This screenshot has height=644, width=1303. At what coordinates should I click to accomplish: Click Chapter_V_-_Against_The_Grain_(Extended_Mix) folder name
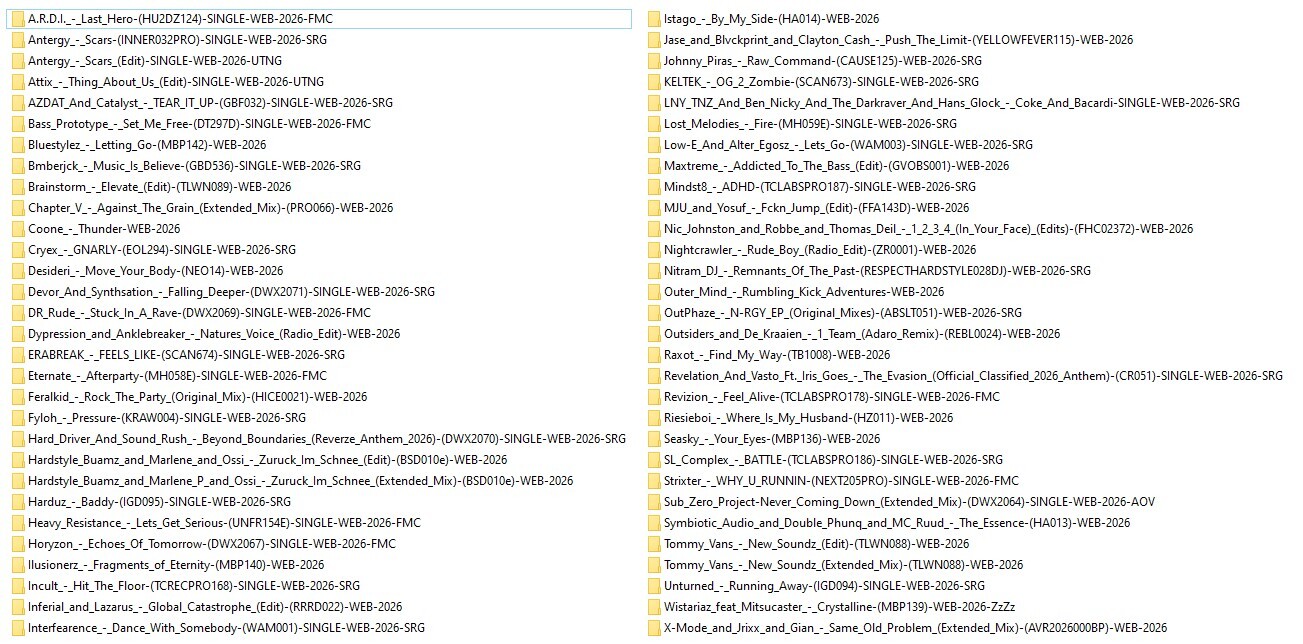click(x=210, y=208)
